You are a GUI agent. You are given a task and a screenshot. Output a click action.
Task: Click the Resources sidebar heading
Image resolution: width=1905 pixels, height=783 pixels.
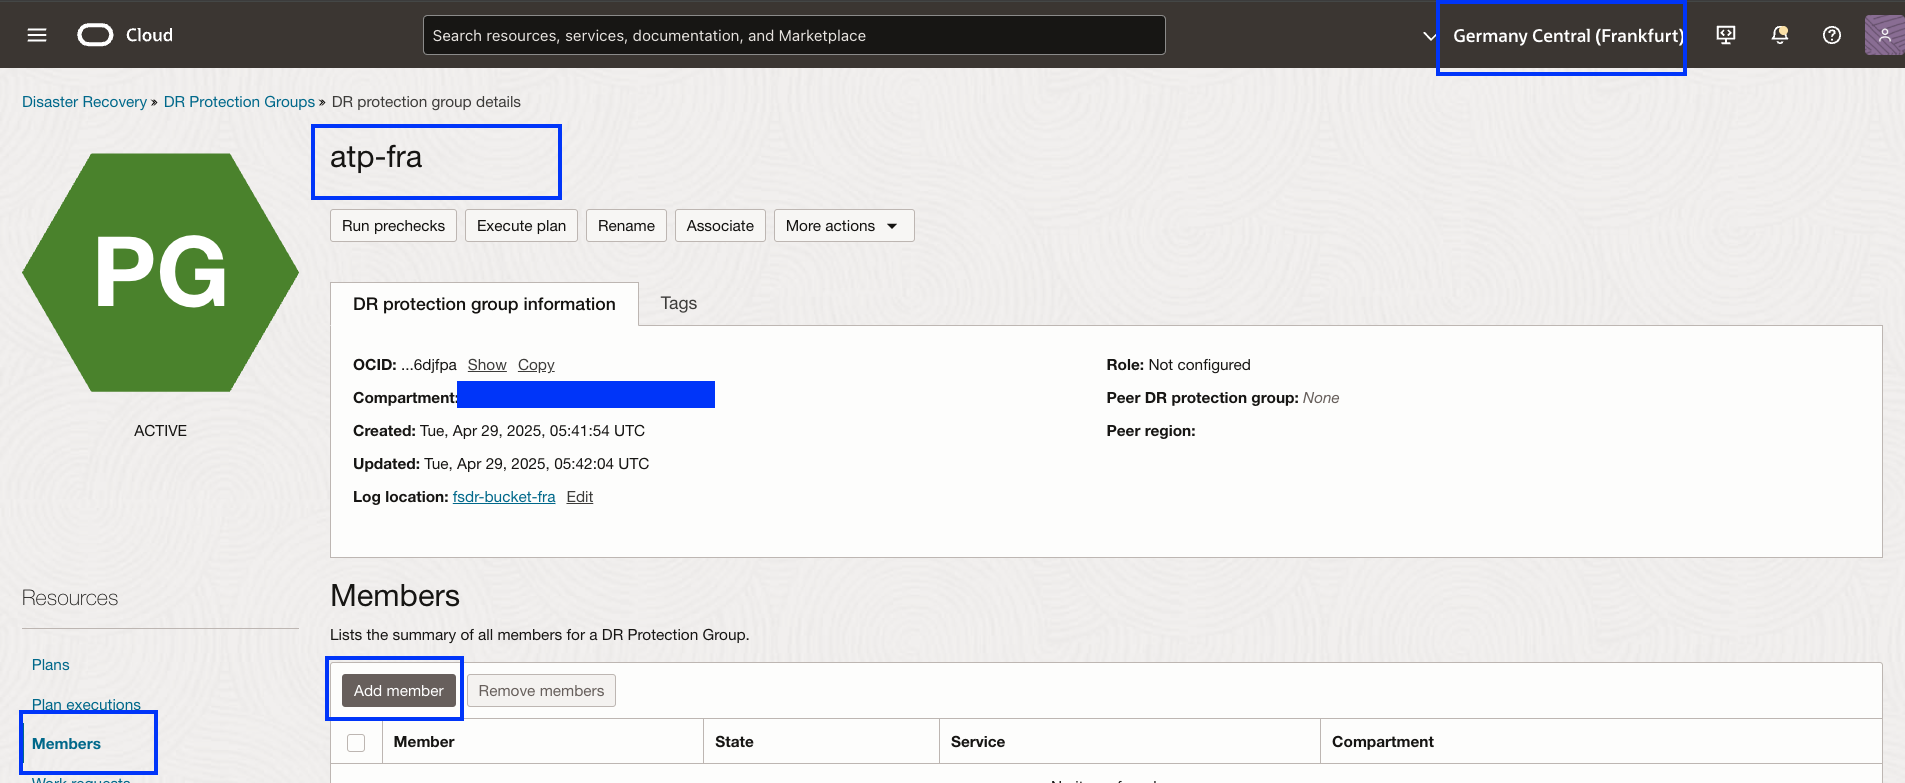click(x=70, y=598)
